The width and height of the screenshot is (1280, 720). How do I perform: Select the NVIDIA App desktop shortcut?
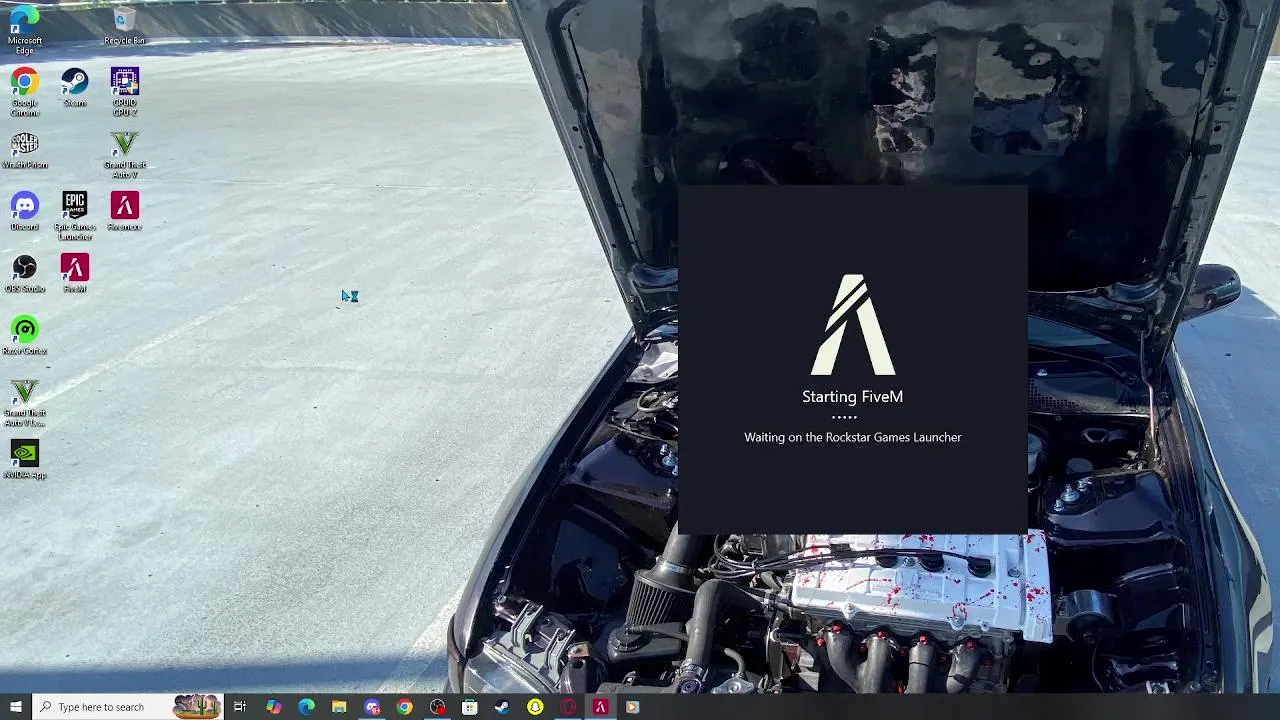[24, 459]
